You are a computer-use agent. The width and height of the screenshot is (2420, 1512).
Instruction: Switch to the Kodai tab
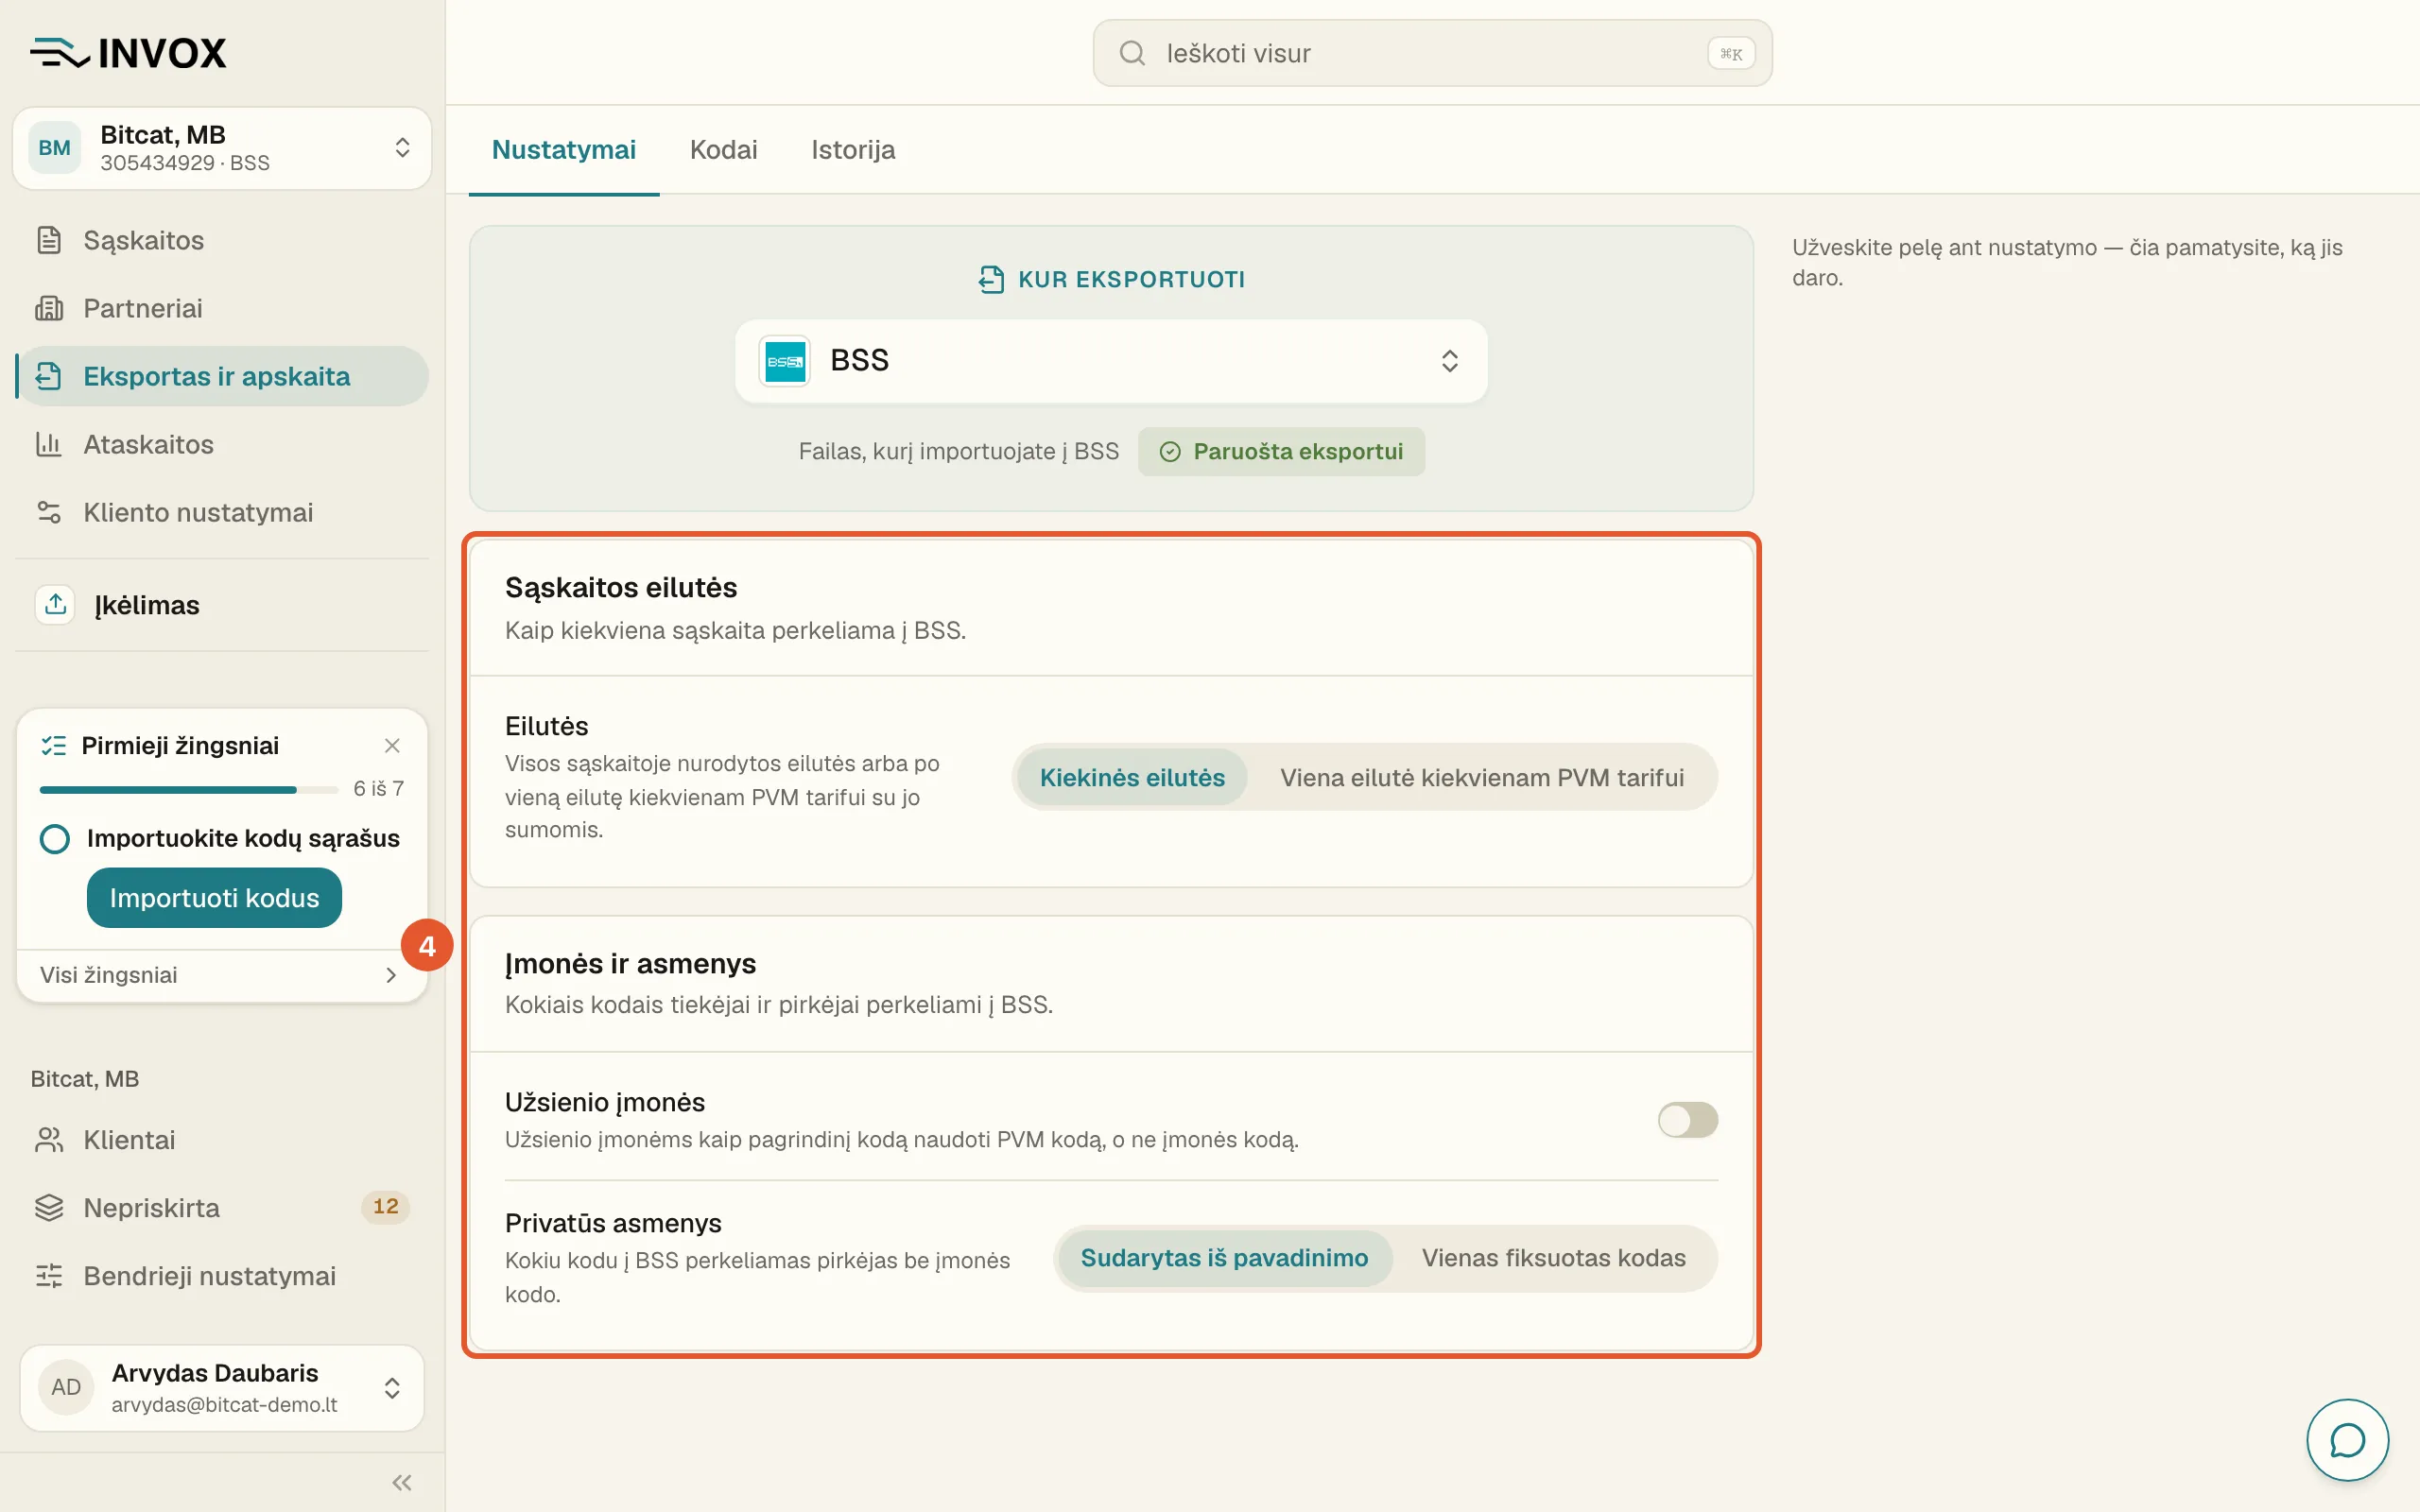click(x=724, y=150)
